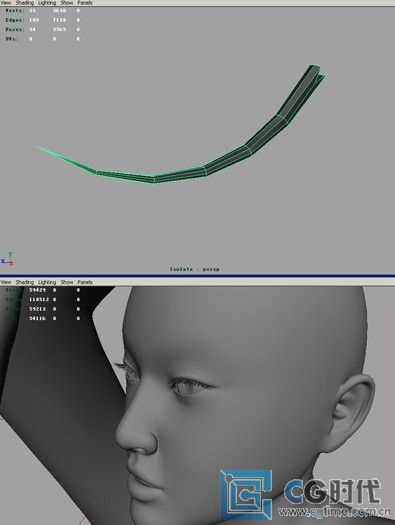Viewport: 395px width, 525px height.
Task: Open the Panels menu in the lower viewport
Action: coord(85,282)
